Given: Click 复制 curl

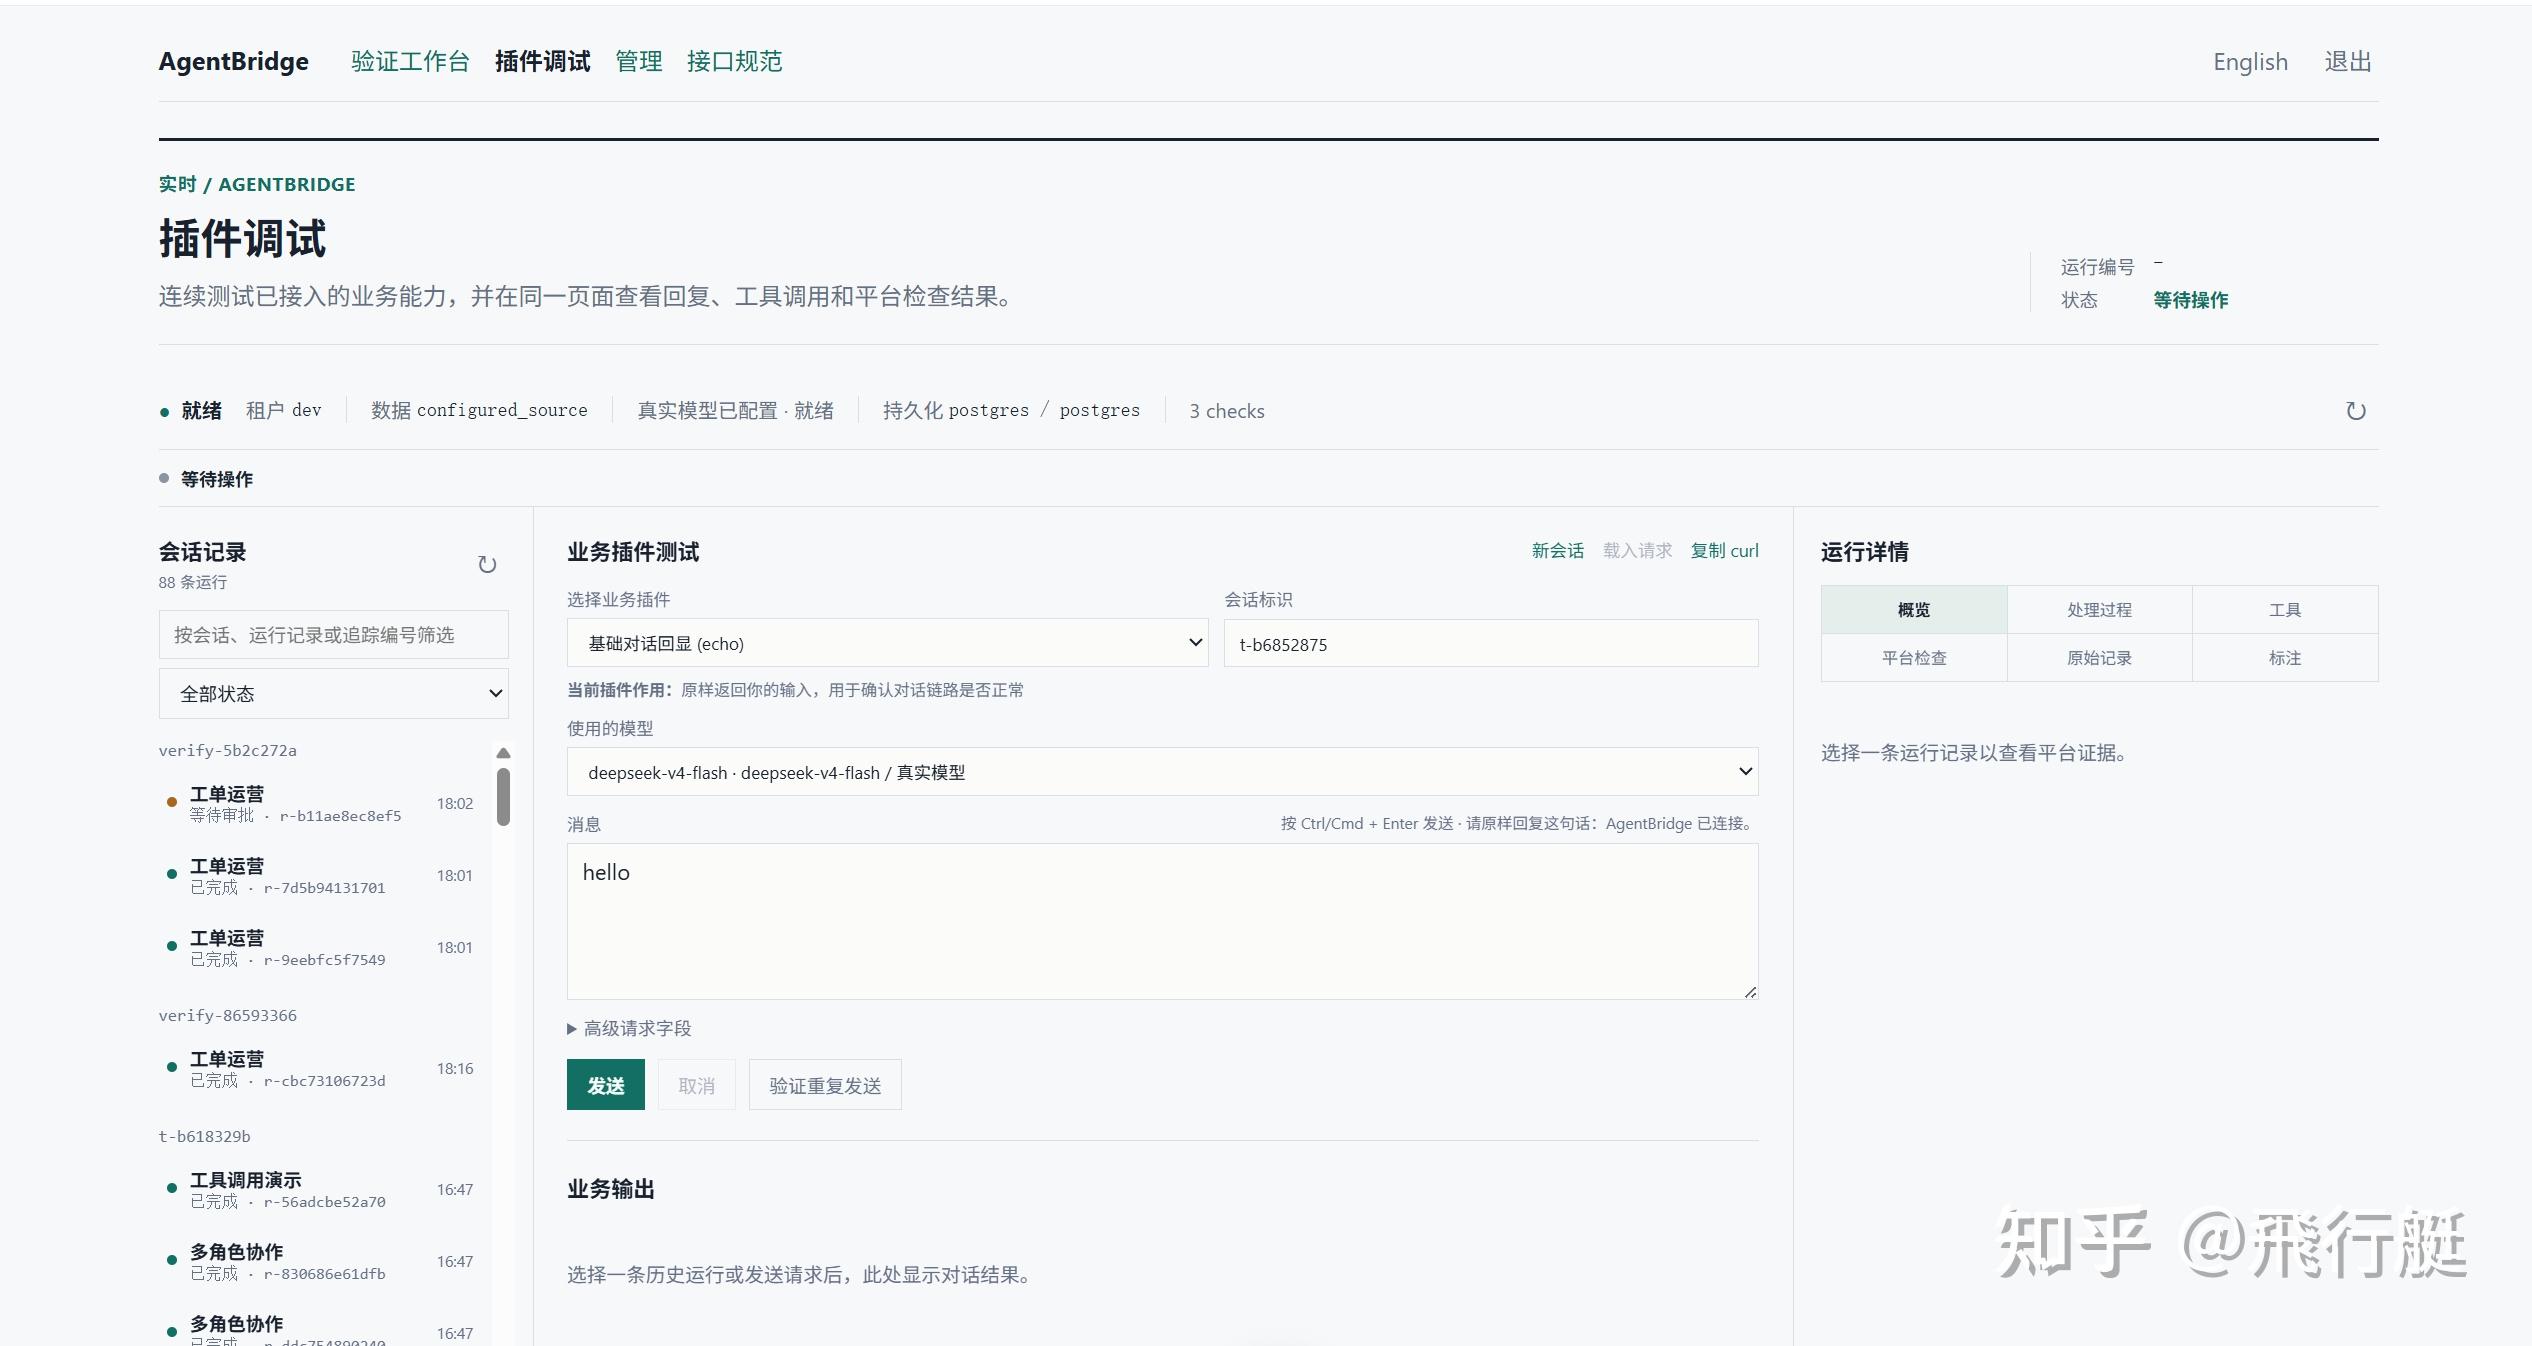Looking at the screenshot, I should (x=1725, y=551).
